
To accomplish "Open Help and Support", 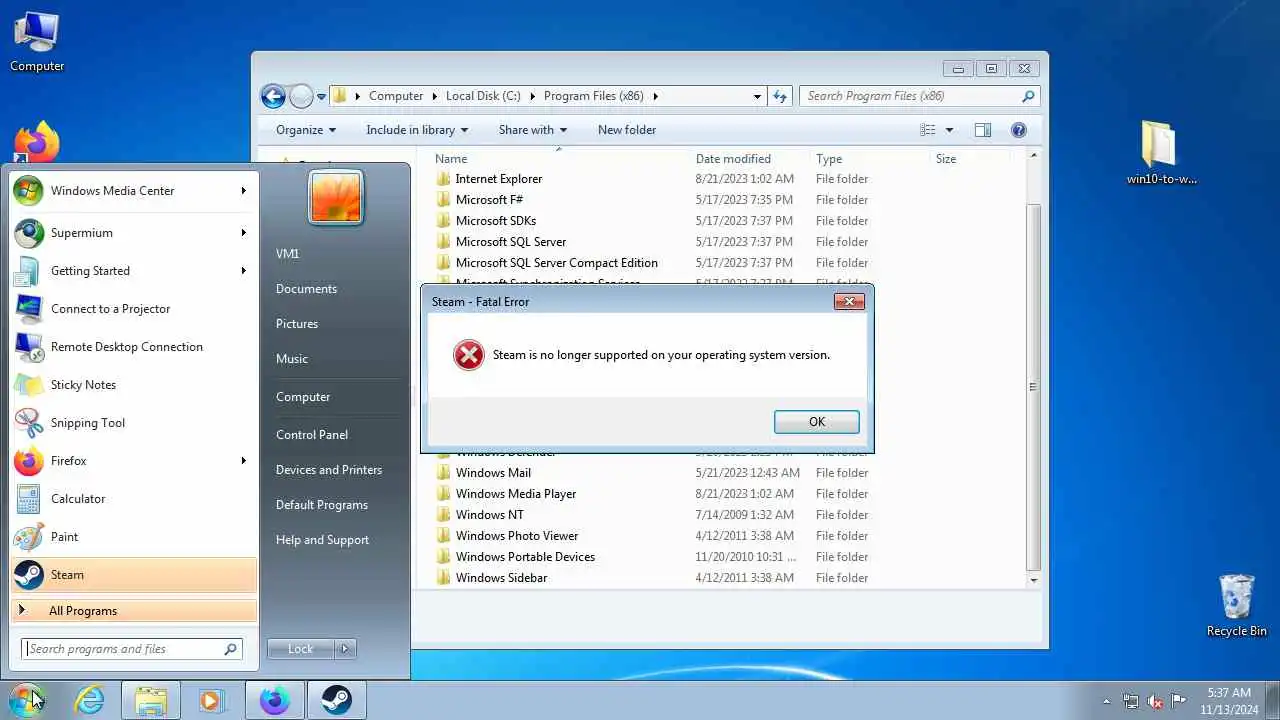I will point(322,540).
